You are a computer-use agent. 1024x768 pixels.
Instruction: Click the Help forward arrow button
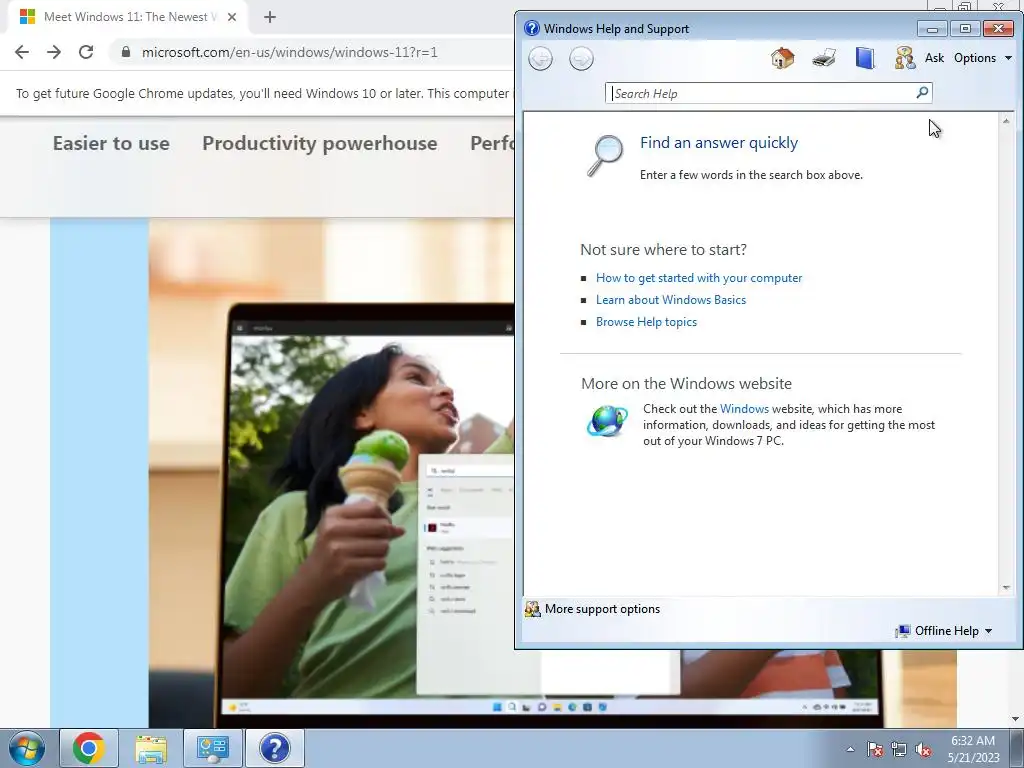tap(581, 59)
